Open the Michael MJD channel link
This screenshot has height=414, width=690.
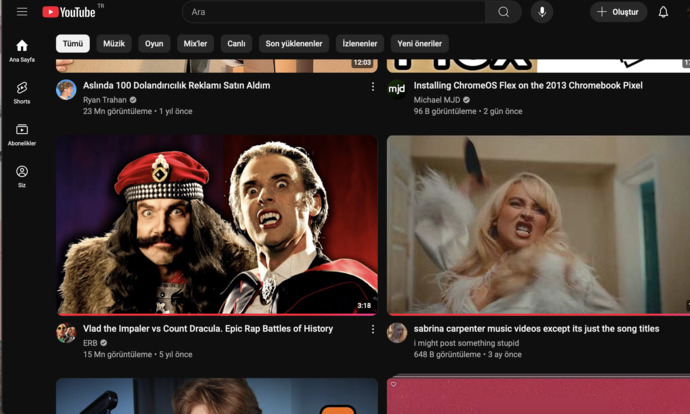click(x=436, y=100)
